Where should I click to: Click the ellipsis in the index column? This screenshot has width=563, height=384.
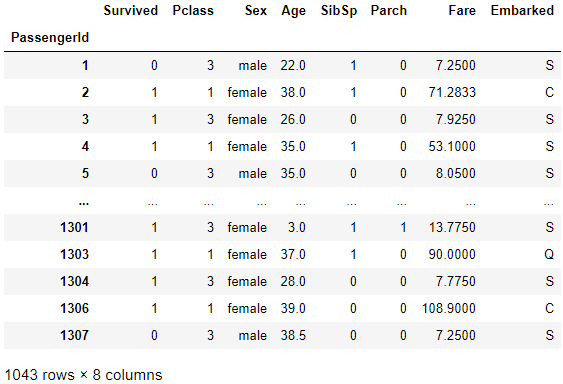tap(84, 204)
